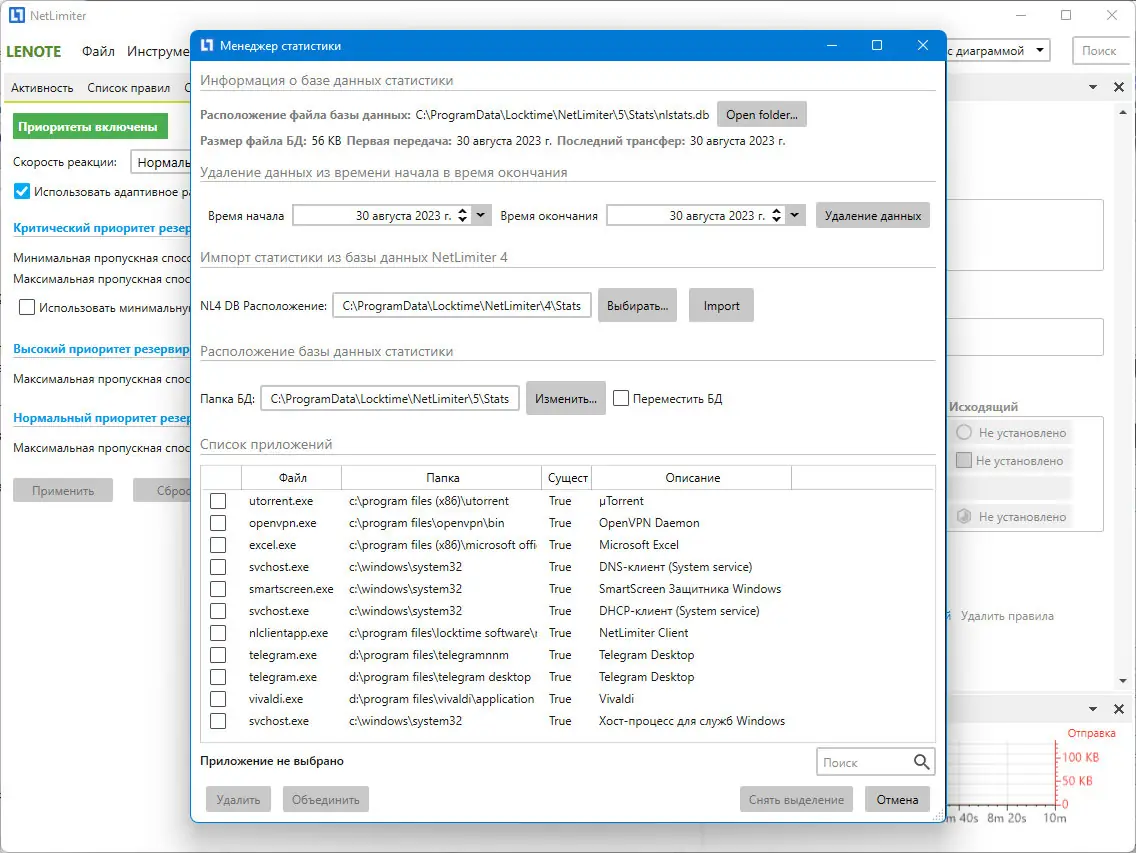
Task: Select the first 'Не установлено' radio button
Action: click(964, 433)
